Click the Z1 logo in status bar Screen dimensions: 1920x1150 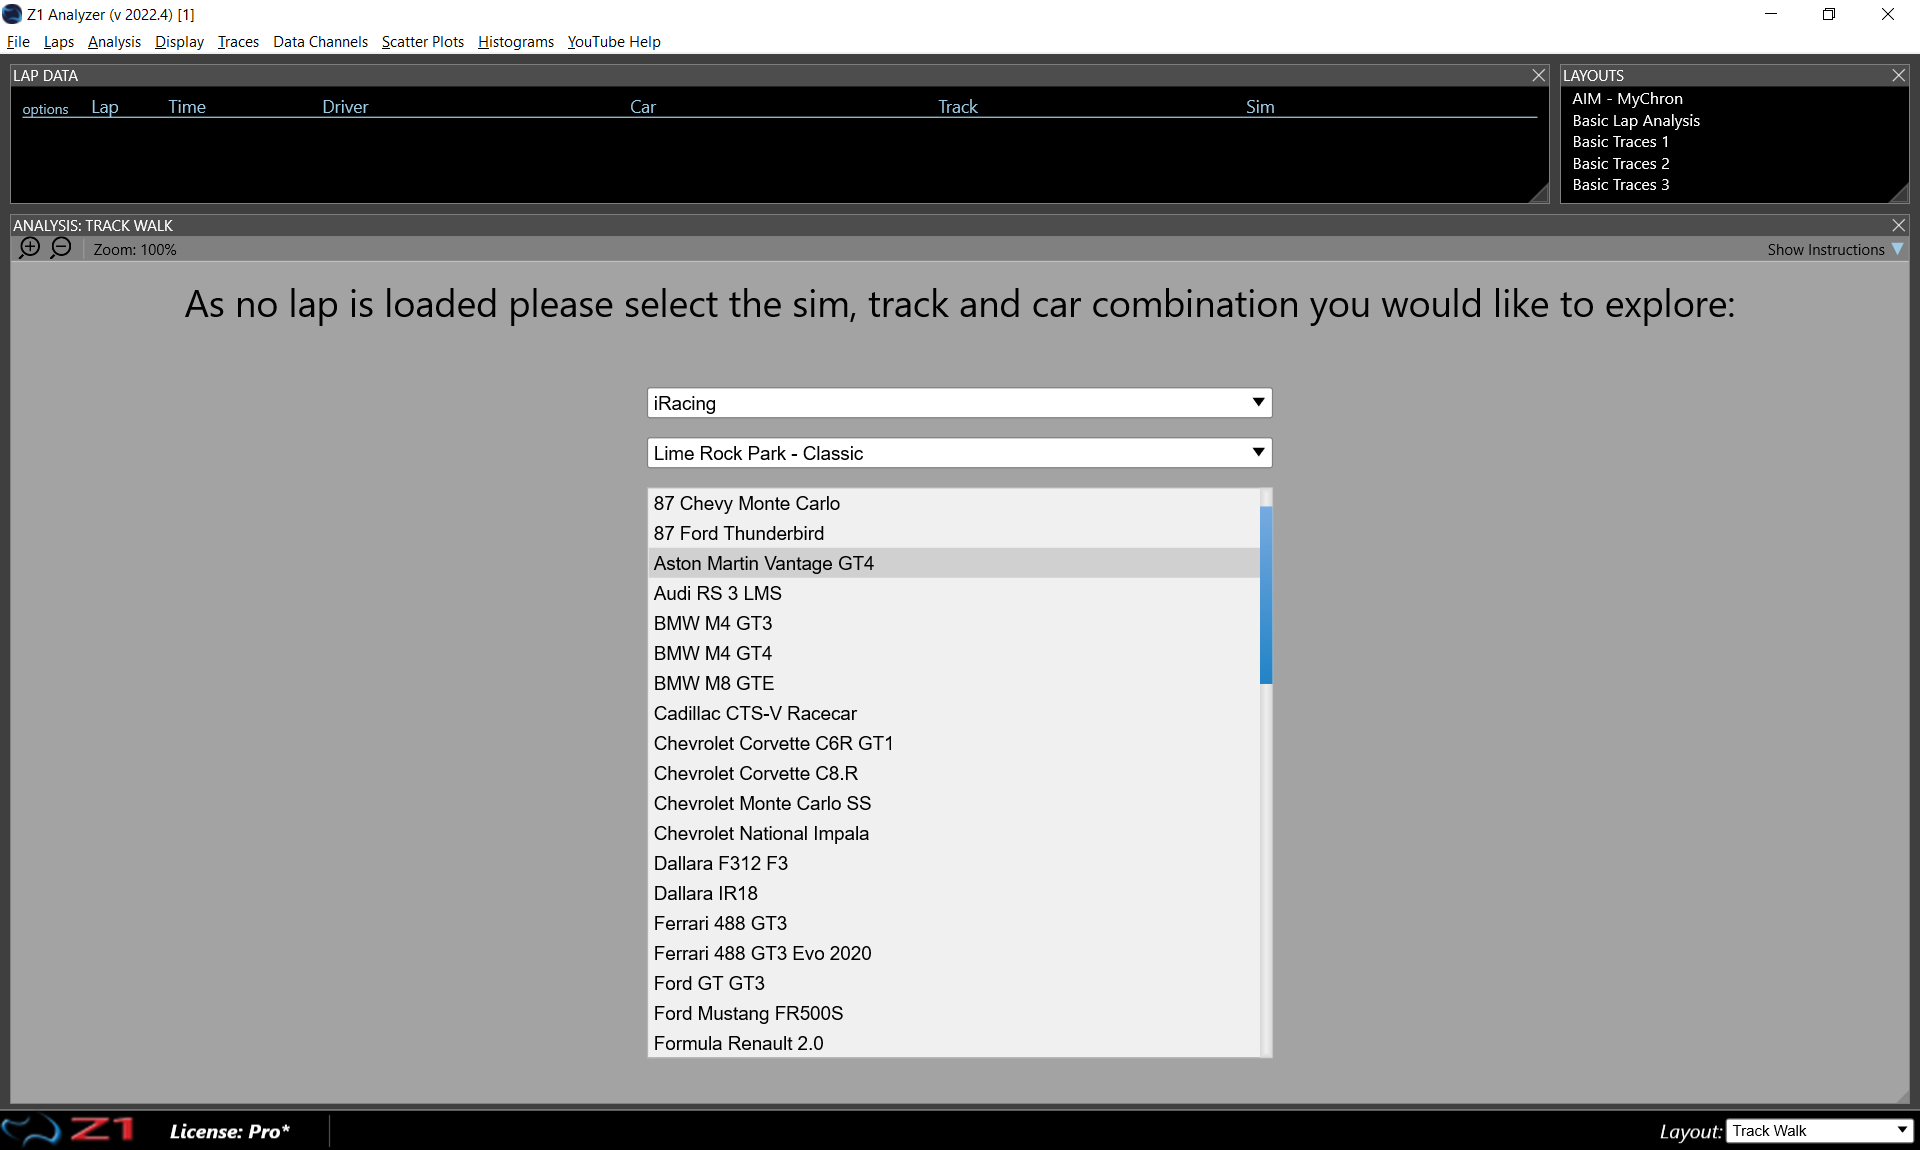pos(68,1130)
